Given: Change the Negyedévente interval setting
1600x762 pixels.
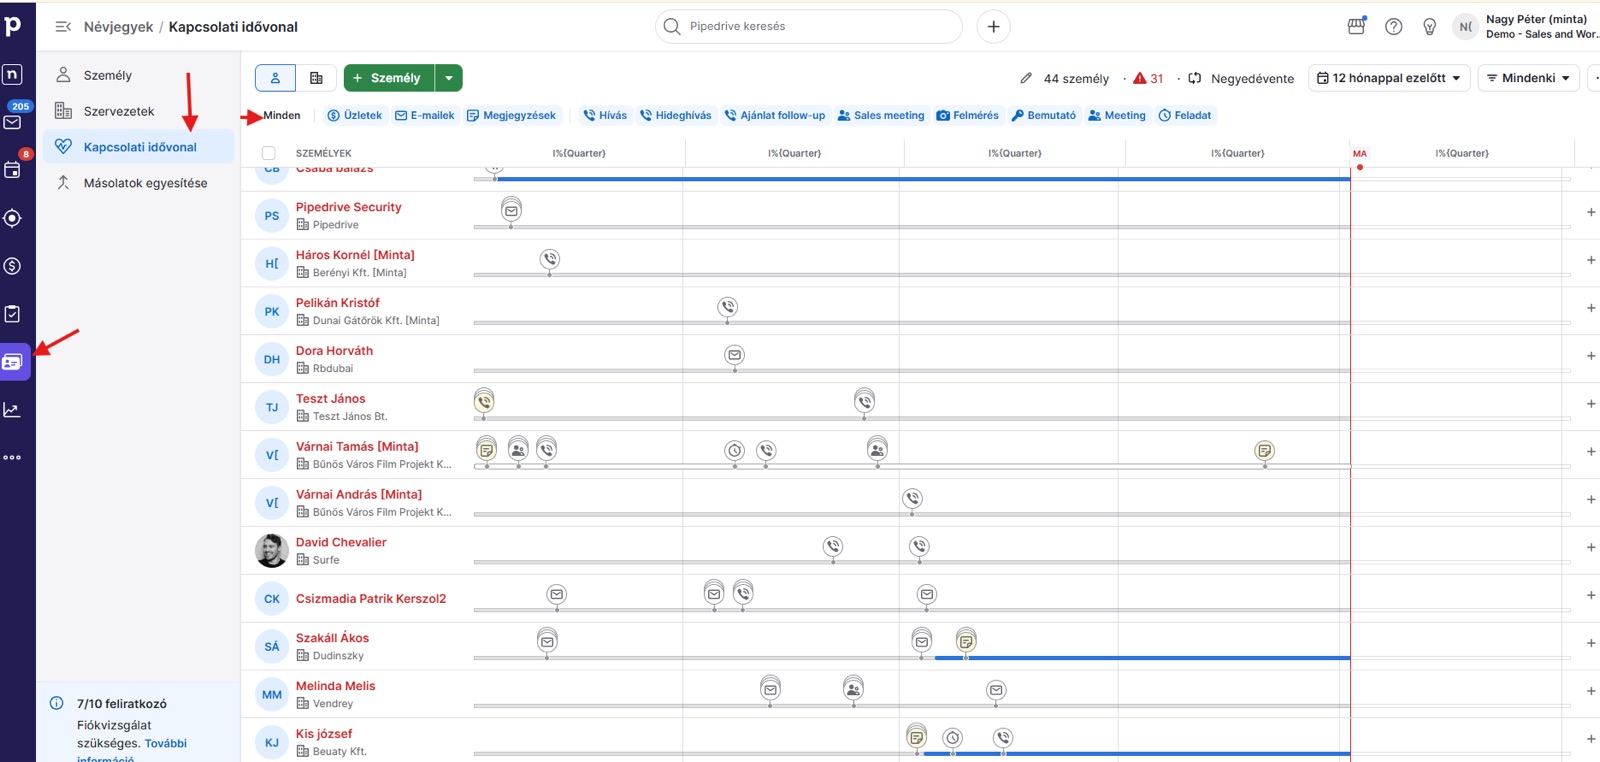Looking at the screenshot, I should click(x=1240, y=78).
